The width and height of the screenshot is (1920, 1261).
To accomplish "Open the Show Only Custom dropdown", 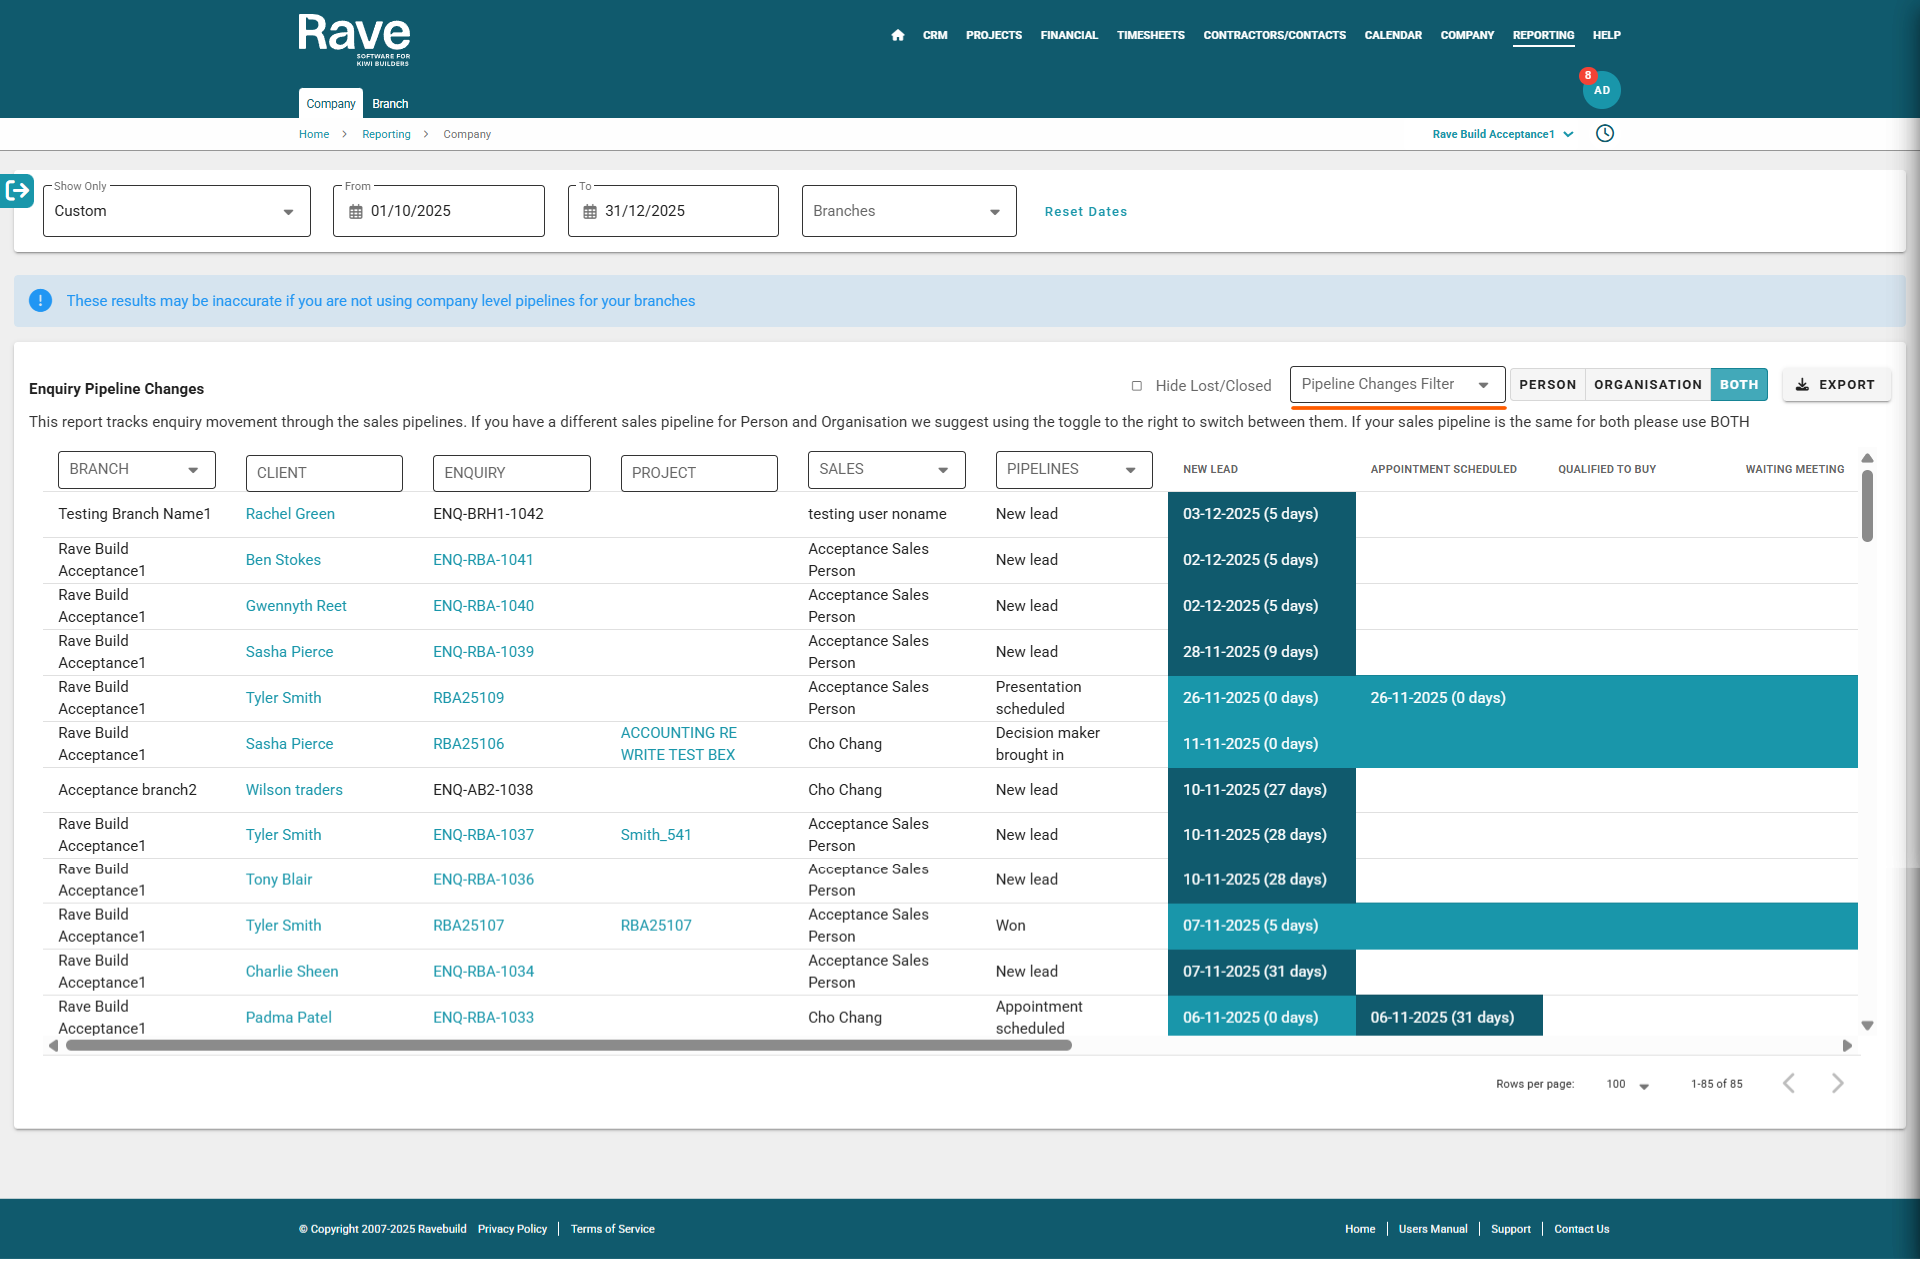I will (x=176, y=211).
